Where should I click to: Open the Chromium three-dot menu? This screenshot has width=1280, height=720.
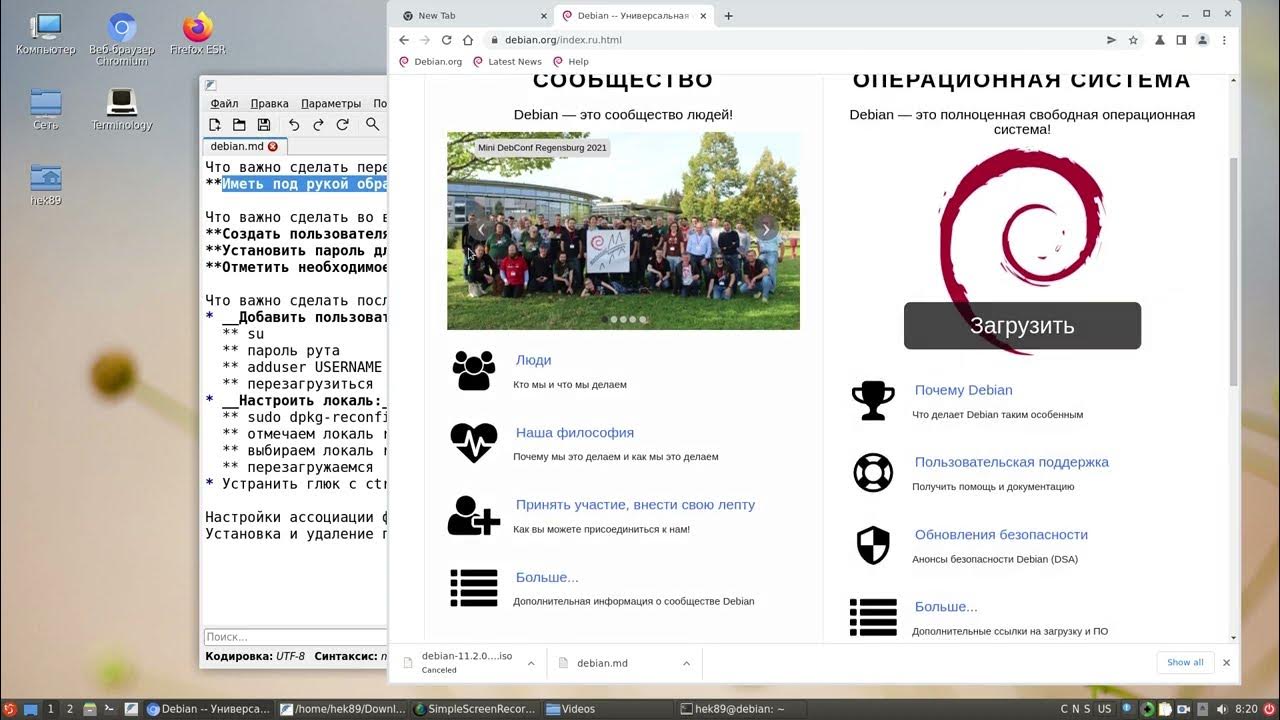point(1224,40)
